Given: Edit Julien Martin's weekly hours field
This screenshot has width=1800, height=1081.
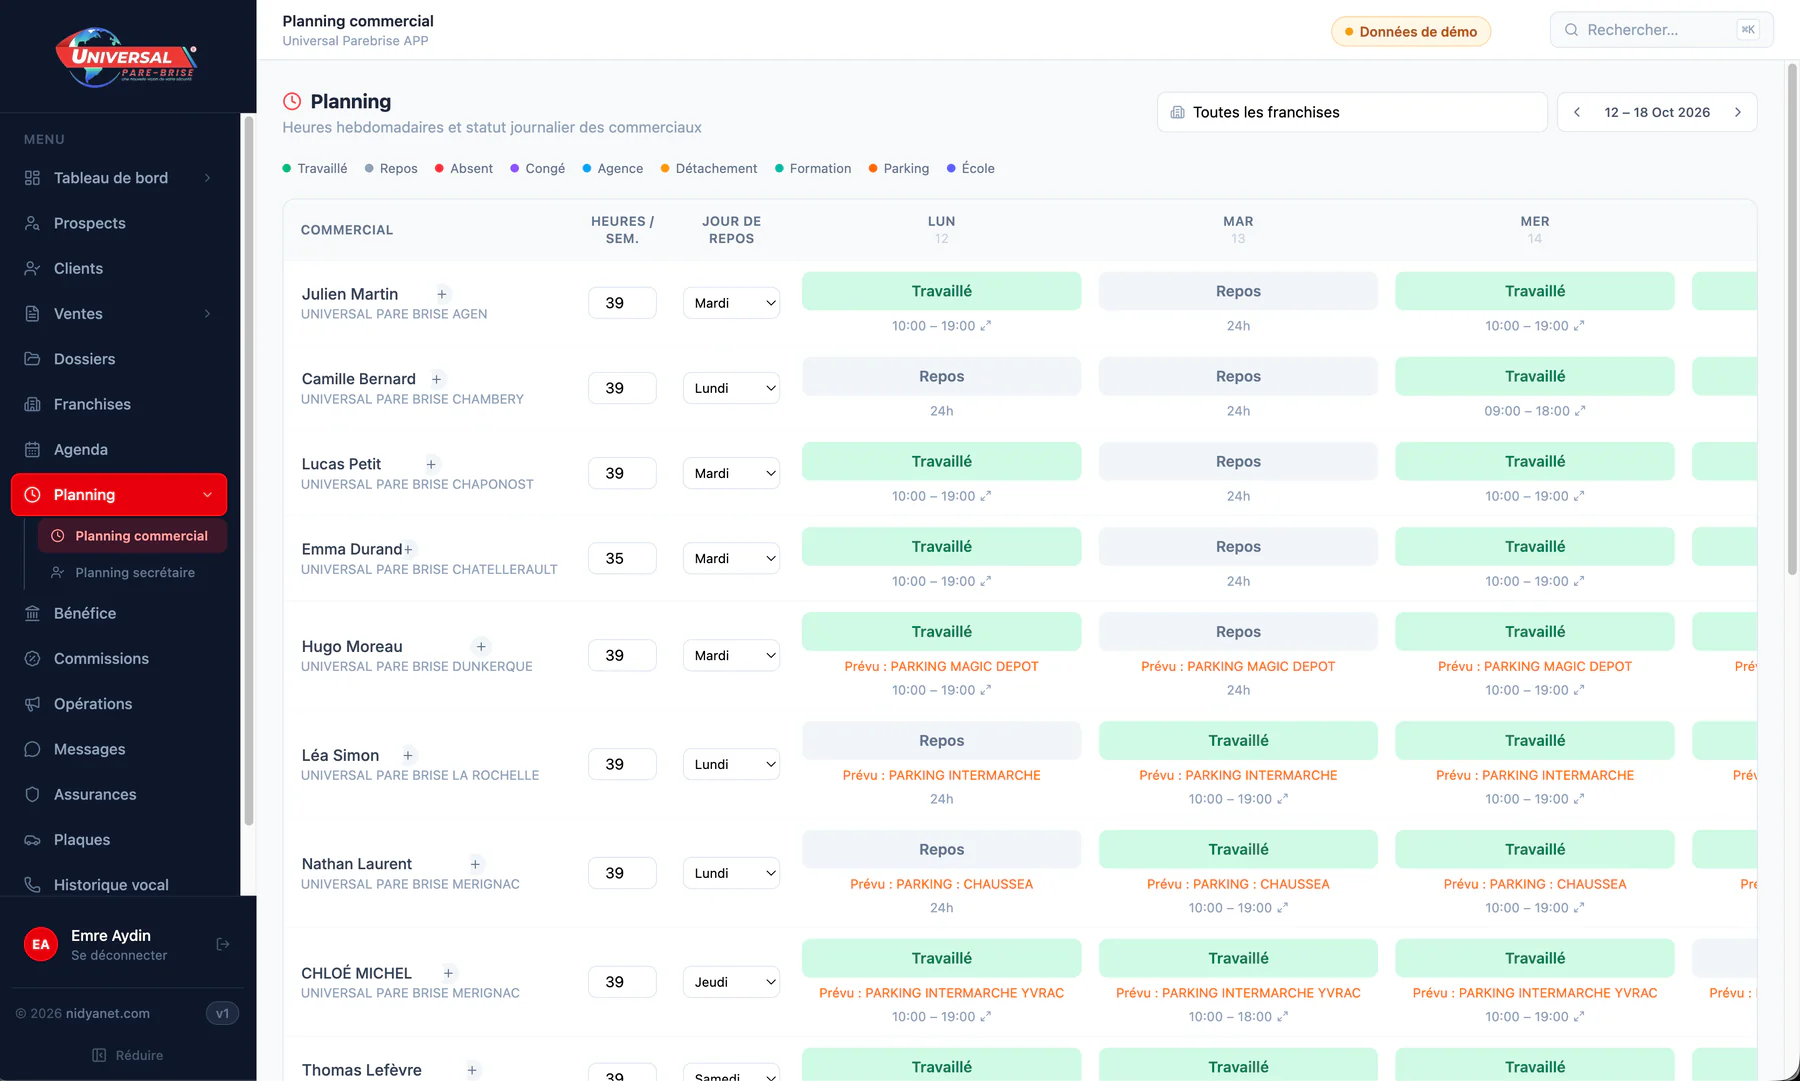Looking at the screenshot, I should pyautogui.click(x=622, y=303).
